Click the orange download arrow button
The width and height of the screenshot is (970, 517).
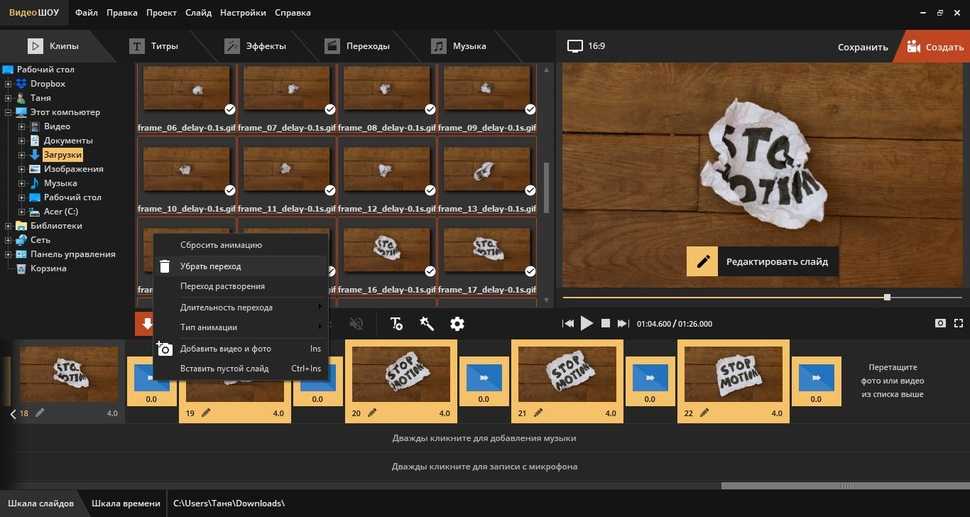coord(146,323)
